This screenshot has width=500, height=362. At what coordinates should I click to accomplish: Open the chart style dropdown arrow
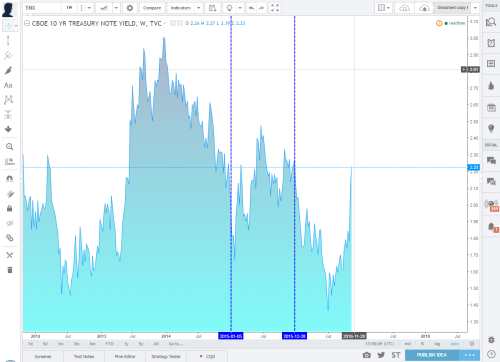116,8
